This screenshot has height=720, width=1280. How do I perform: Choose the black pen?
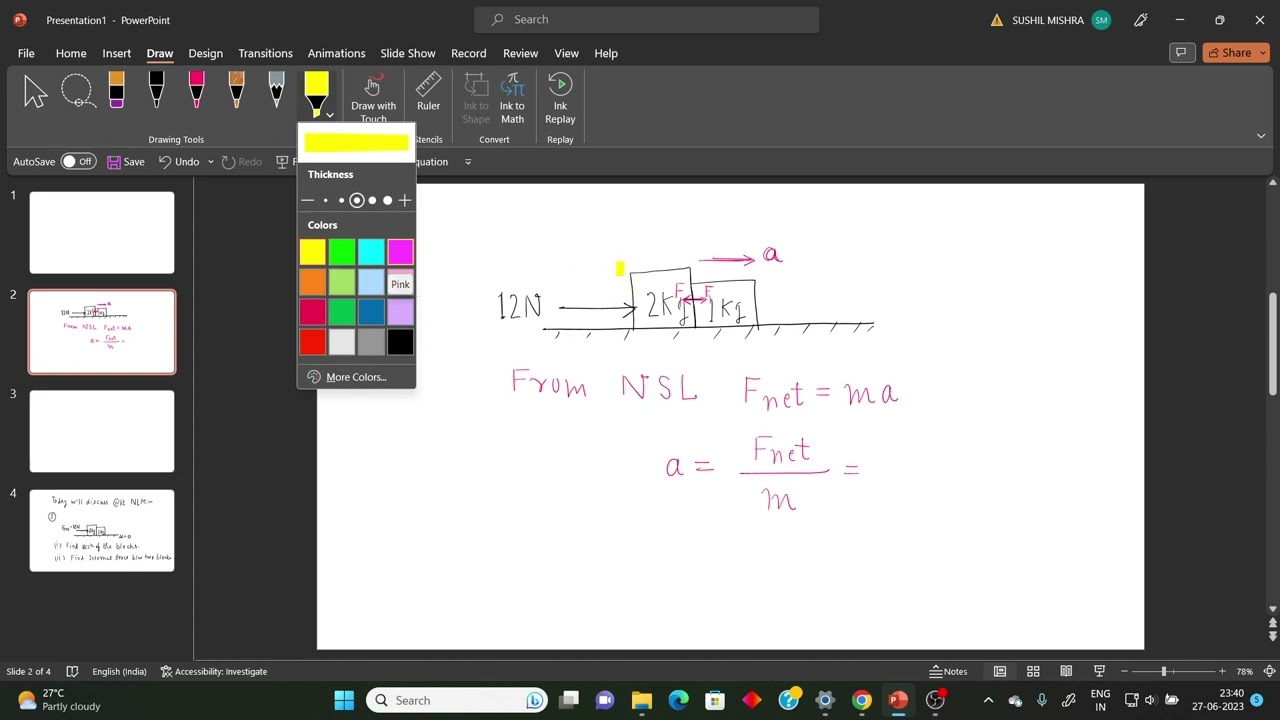point(156,91)
